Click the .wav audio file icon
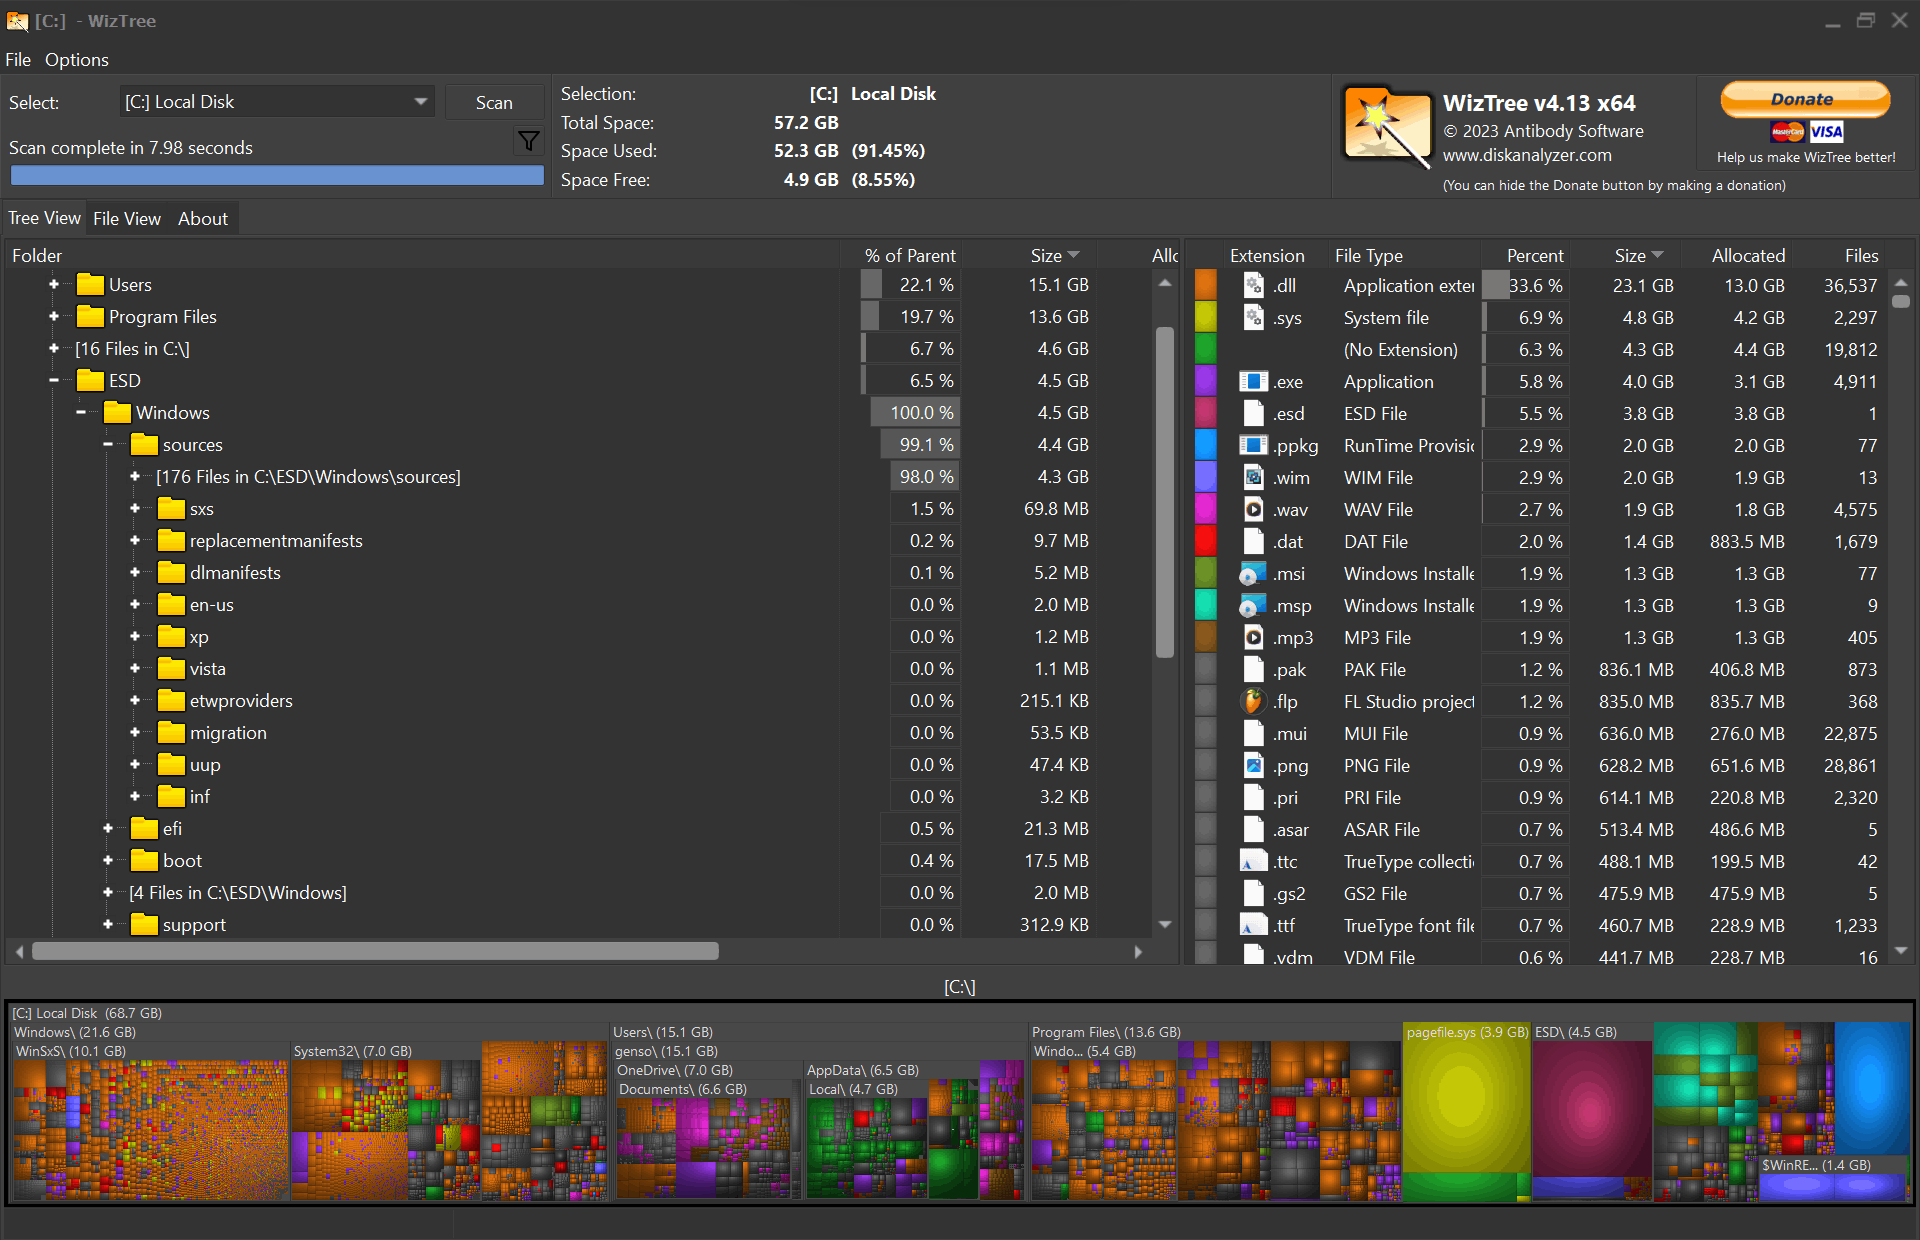The height and width of the screenshot is (1240, 1920). coord(1253,509)
